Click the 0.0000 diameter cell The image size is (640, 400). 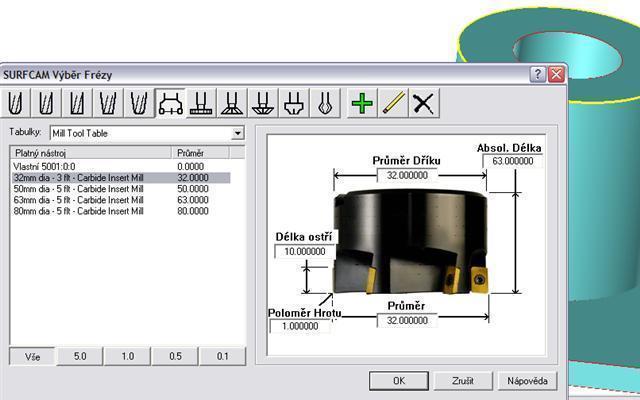pos(190,167)
